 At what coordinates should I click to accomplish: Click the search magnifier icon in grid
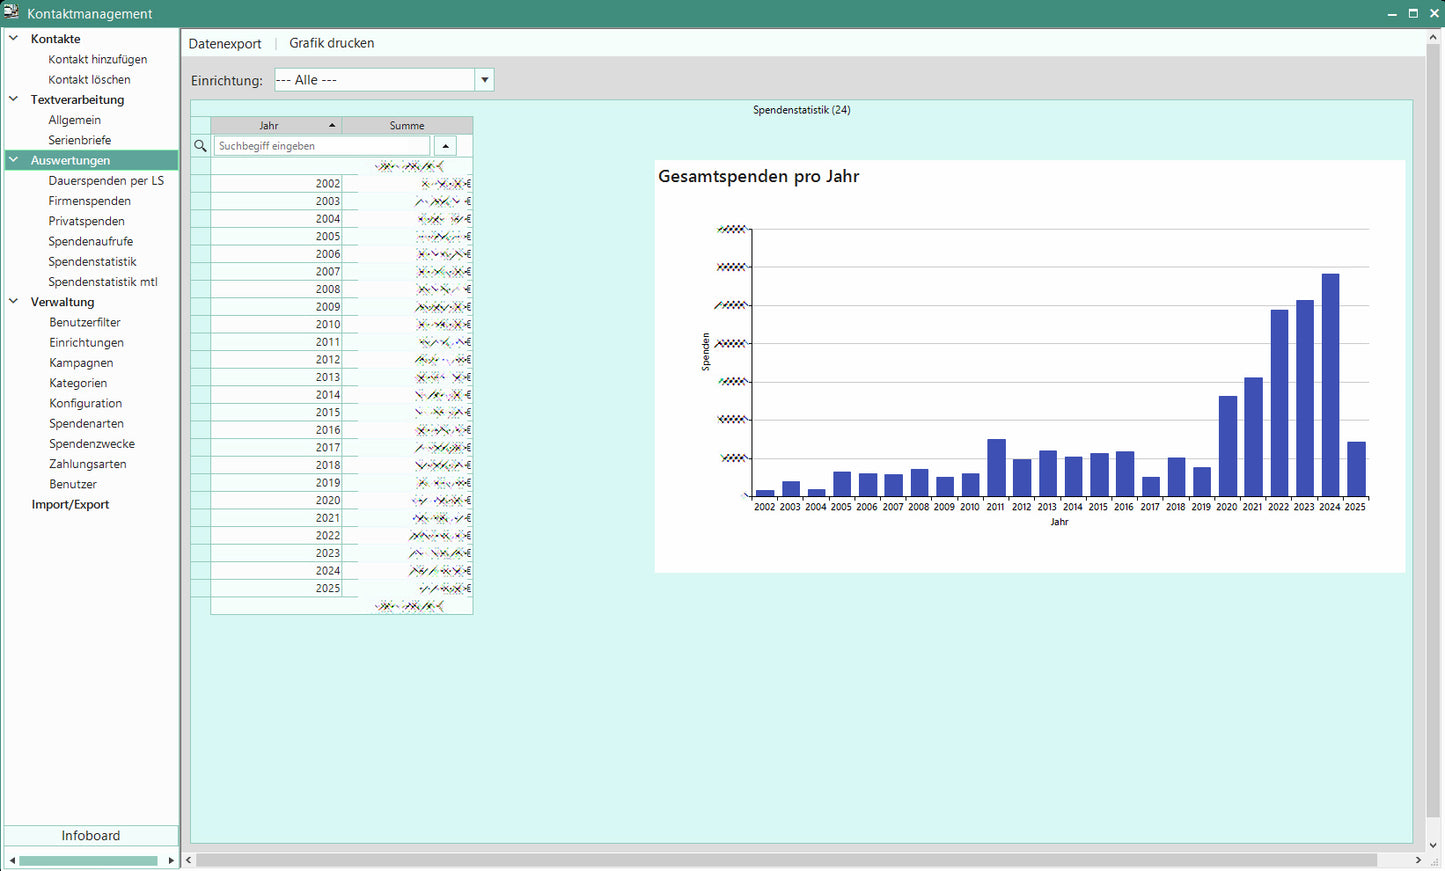pos(200,146)
